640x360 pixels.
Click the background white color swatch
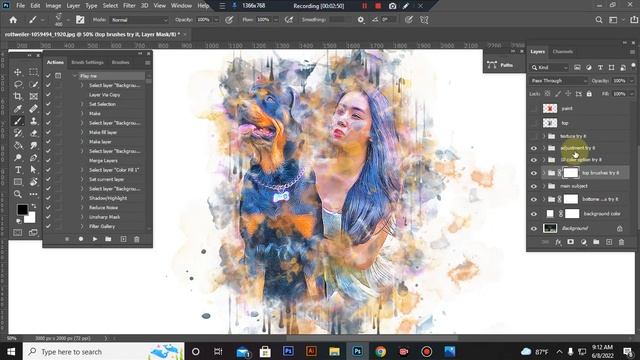click(30, 217)
